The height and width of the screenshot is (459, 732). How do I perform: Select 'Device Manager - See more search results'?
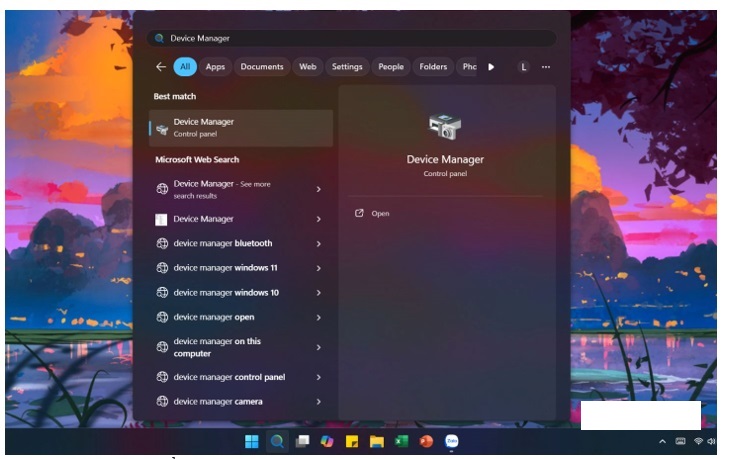tap(241, 189)
